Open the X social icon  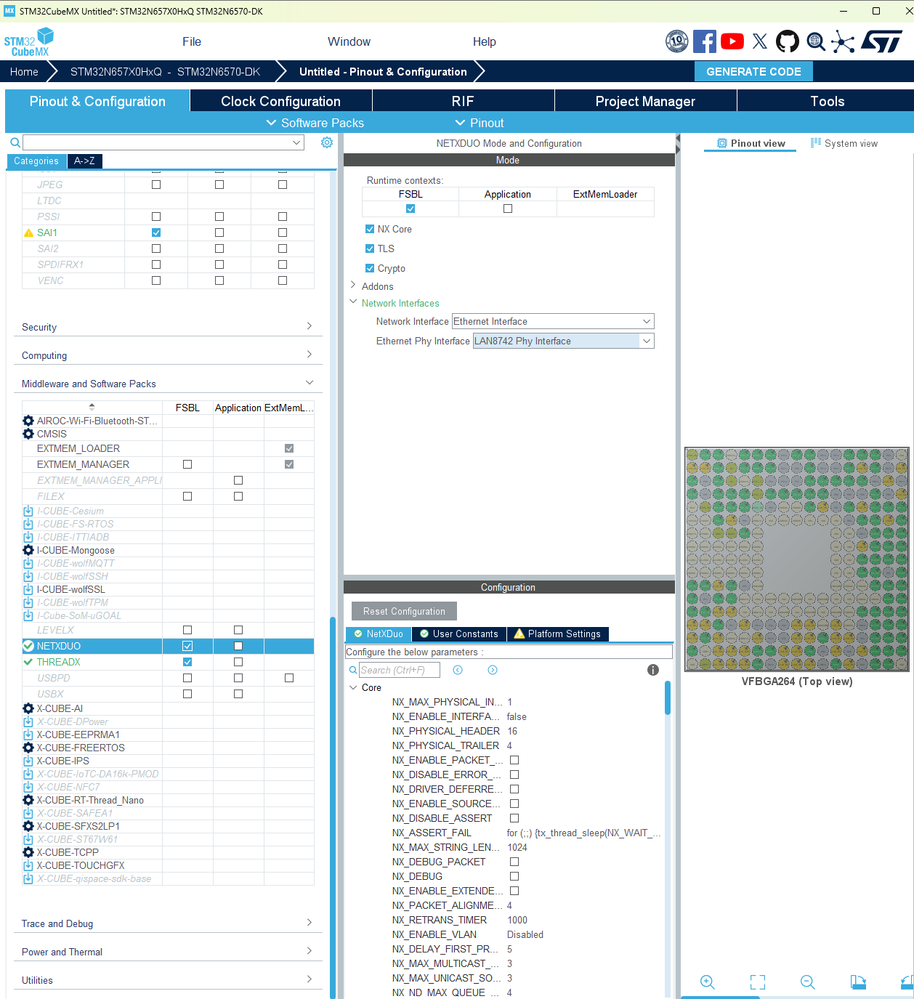coord(759,41)
